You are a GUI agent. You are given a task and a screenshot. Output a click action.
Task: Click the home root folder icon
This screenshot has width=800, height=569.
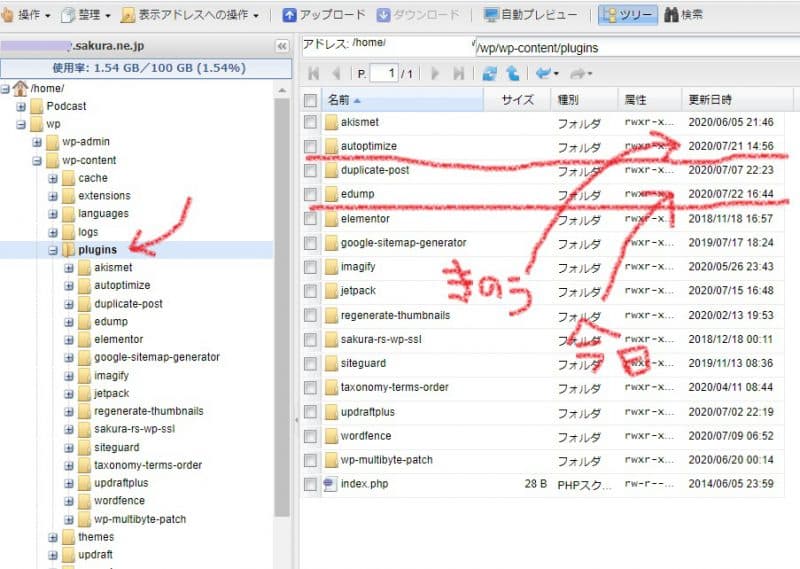(x=20, y=88)
